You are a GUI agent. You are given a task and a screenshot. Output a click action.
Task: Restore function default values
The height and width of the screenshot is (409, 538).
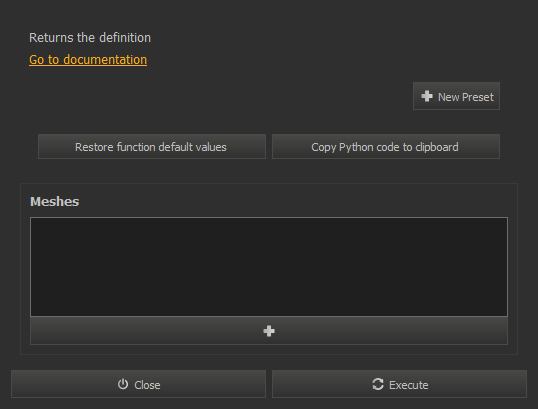(152, 147)
